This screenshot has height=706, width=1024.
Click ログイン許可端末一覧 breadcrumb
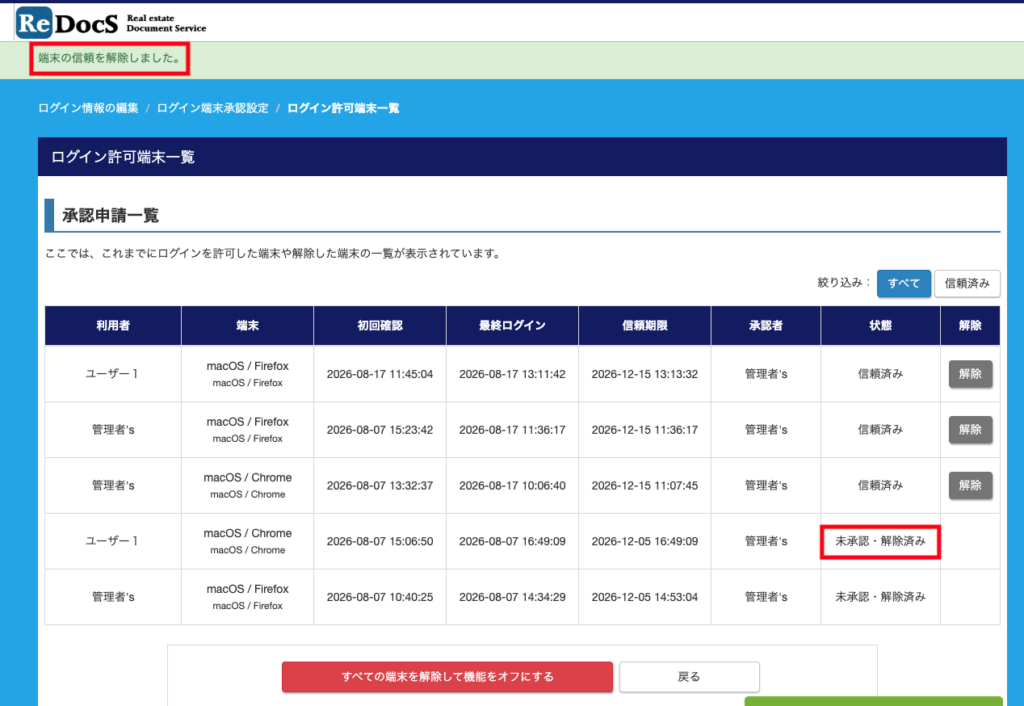coord(344,108)
